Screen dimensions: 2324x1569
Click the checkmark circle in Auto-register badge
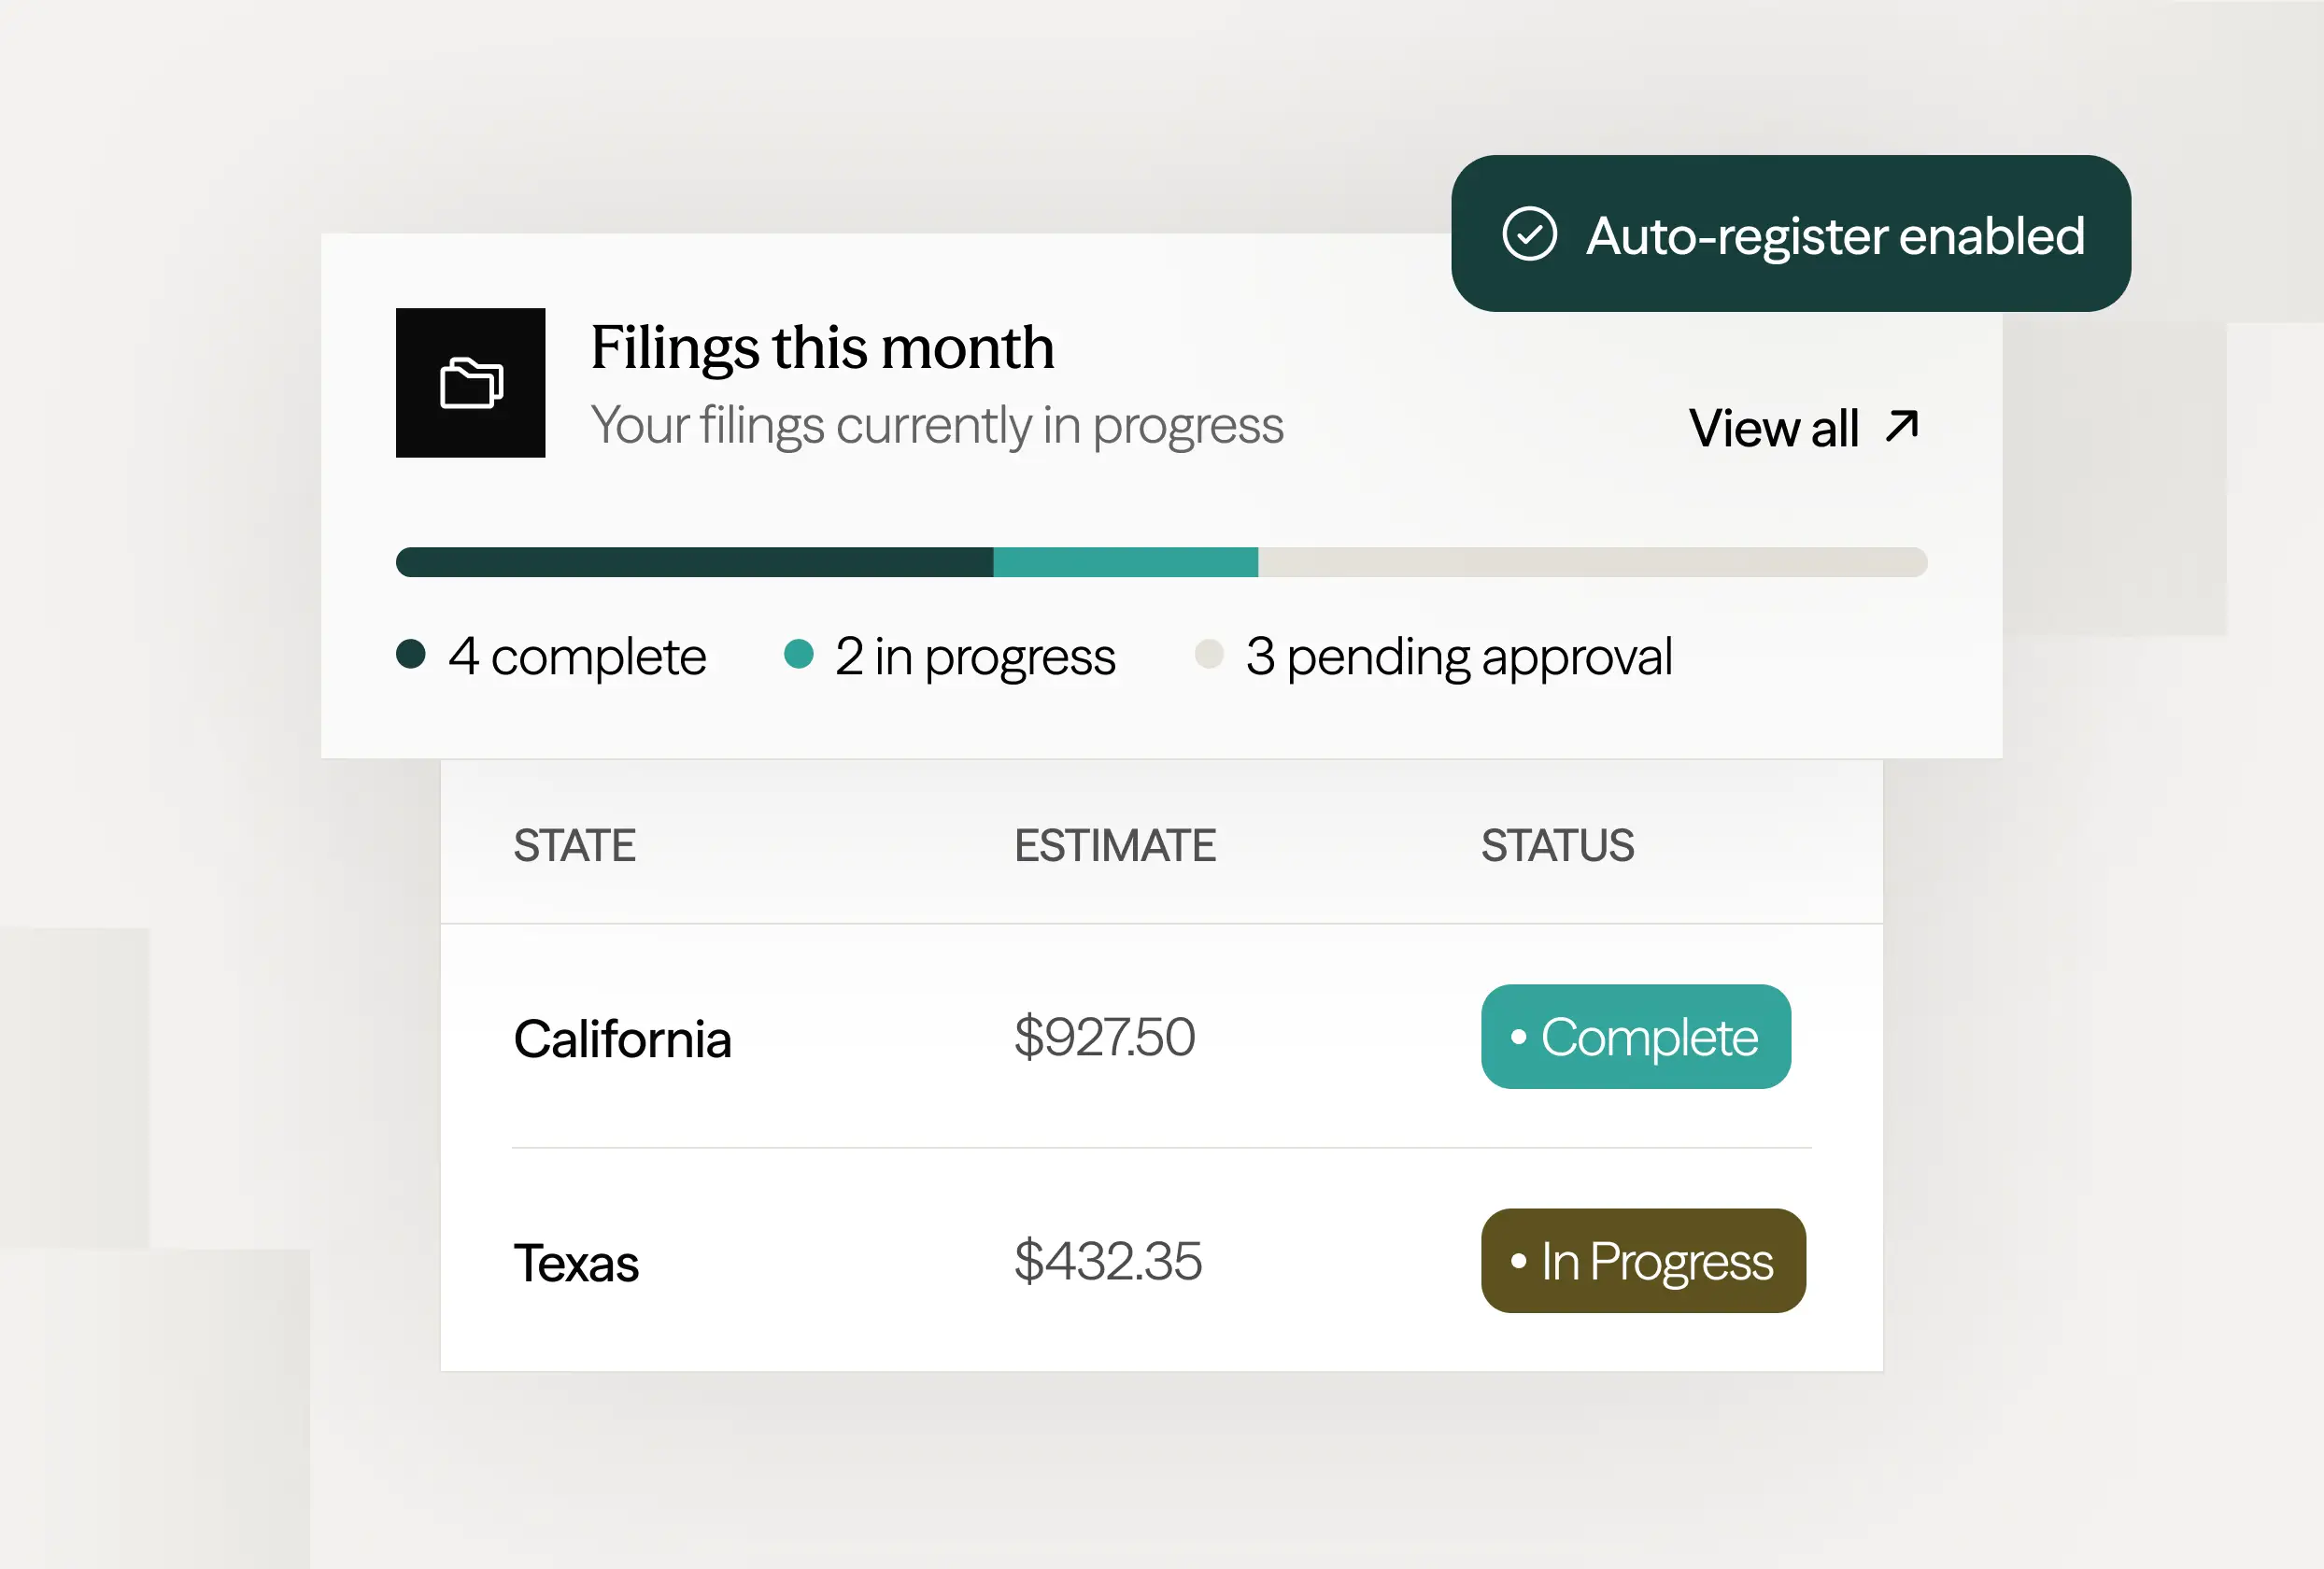click(x=1529, y=234)
